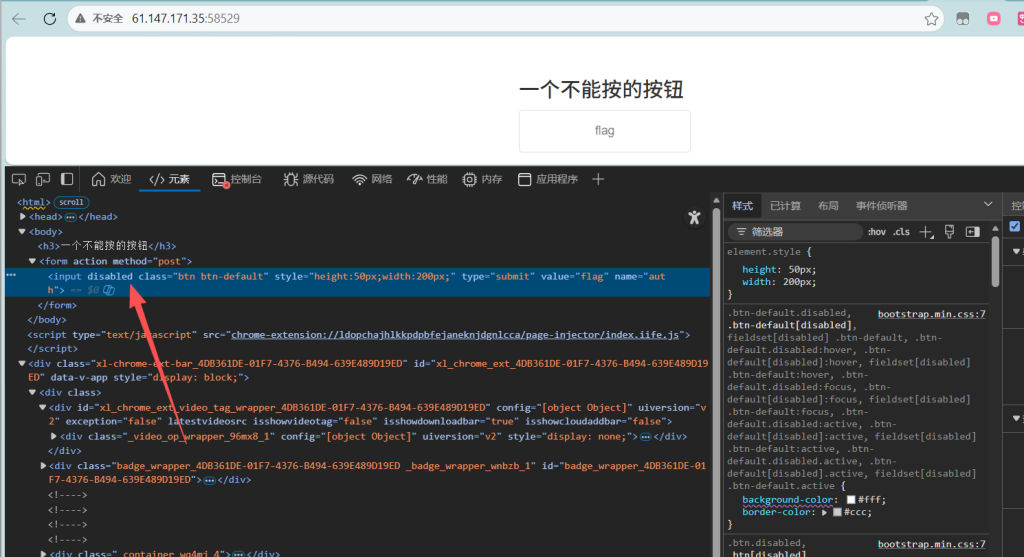The image size is (1024, 557).
Task: Activate the inspect element picker tool
Action: (18, 179)
